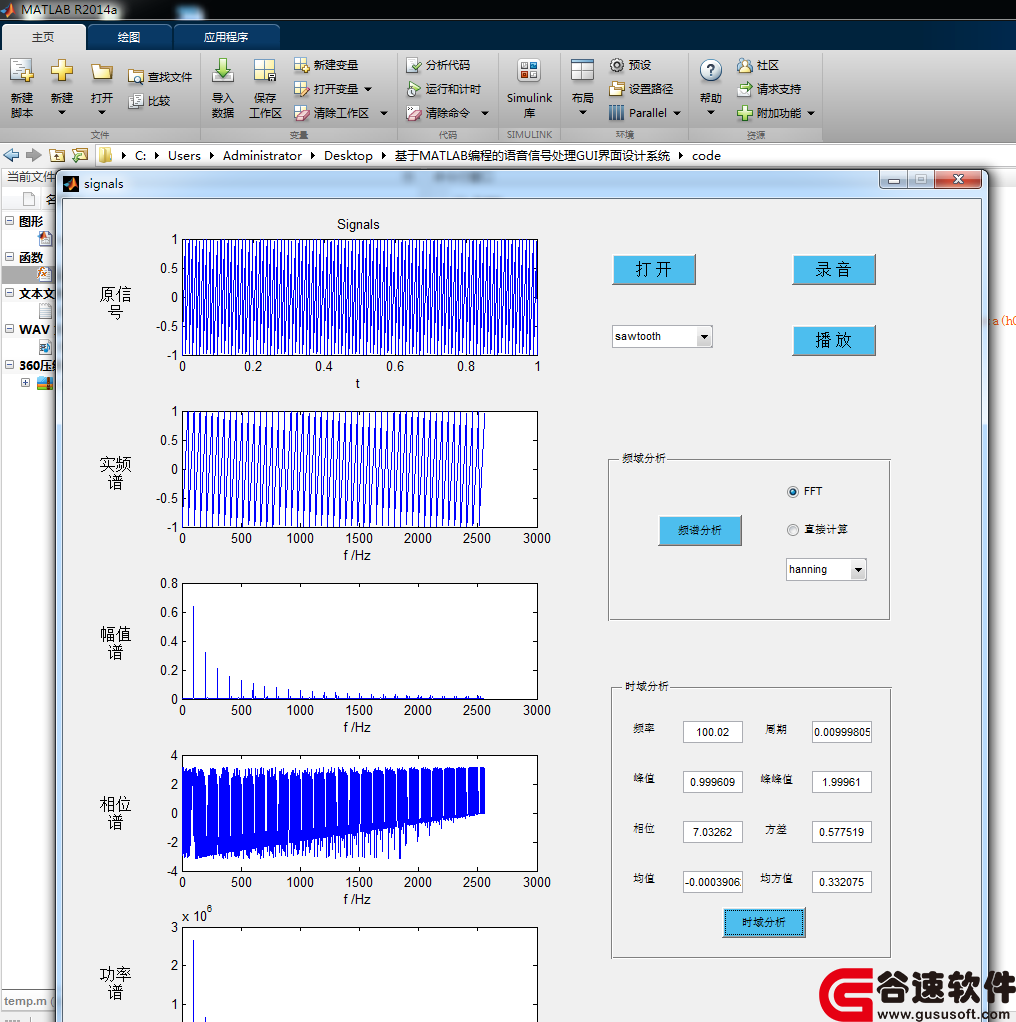Click the Add-Ons (附加功能) plus icon
The width and height of the screenshot is (1016, 1022).
744,113
